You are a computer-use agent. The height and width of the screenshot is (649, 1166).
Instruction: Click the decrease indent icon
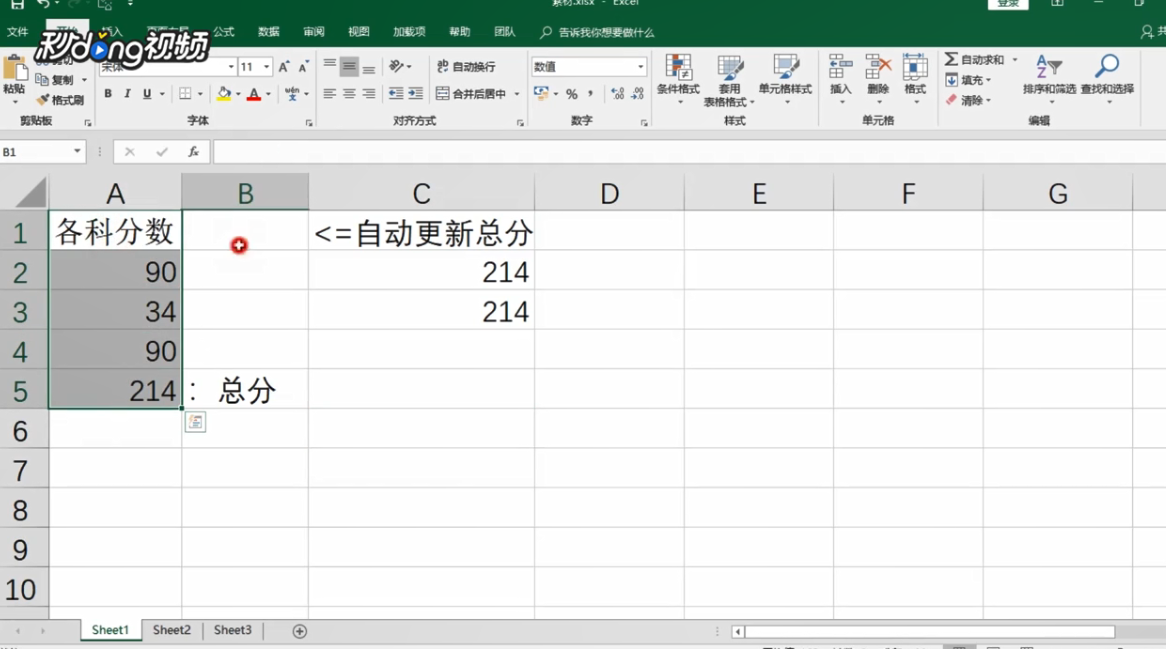(396, 94)
